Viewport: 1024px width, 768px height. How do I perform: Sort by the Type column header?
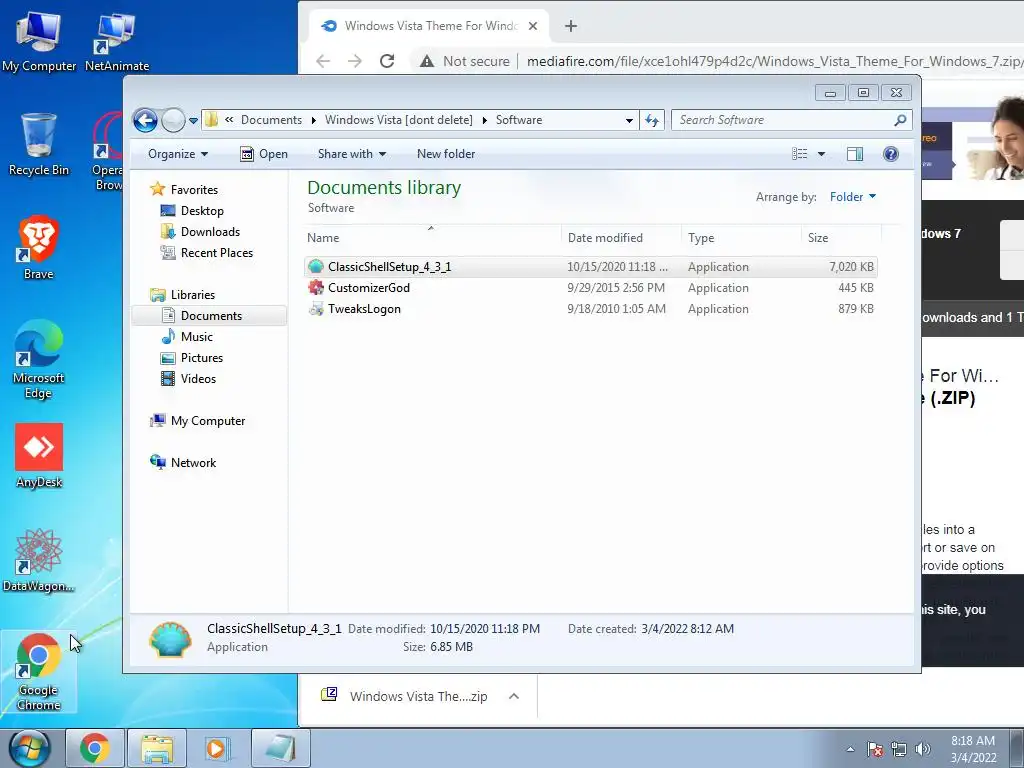tap(741, 238)
